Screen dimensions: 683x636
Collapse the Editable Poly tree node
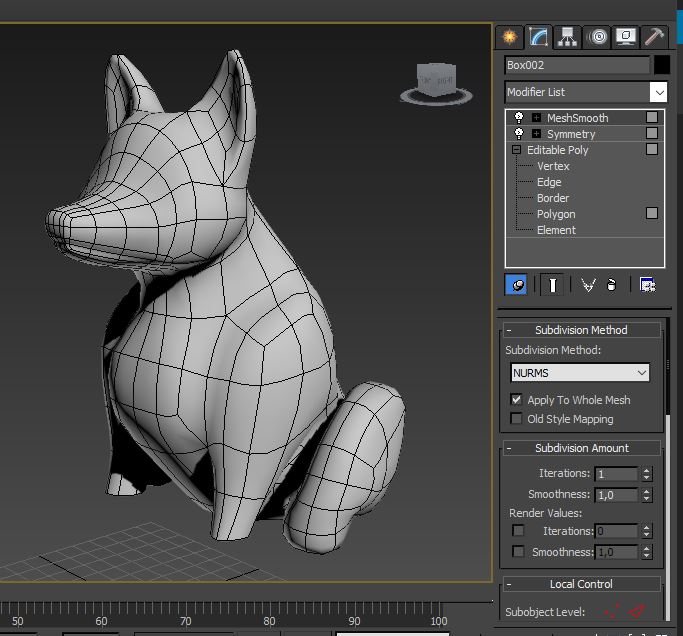[x=517, y=150]
